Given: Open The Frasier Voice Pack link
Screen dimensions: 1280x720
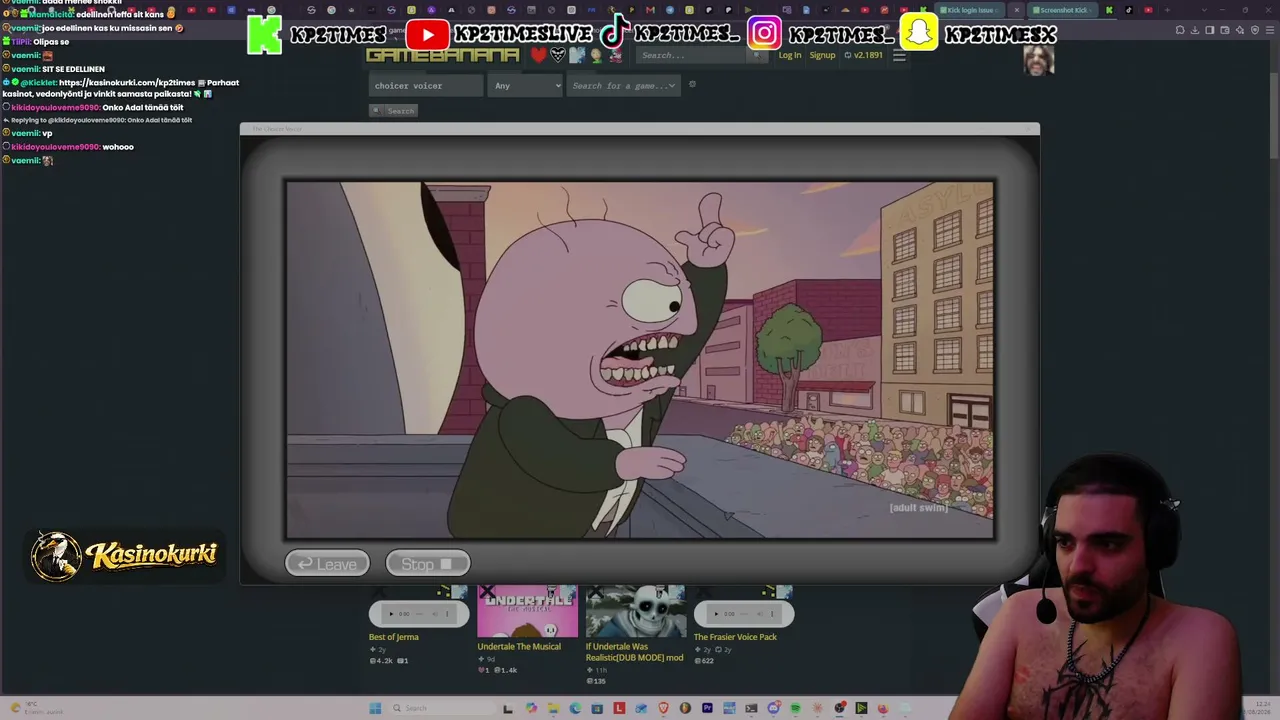Looking at the screenshot, I should 735,637.
